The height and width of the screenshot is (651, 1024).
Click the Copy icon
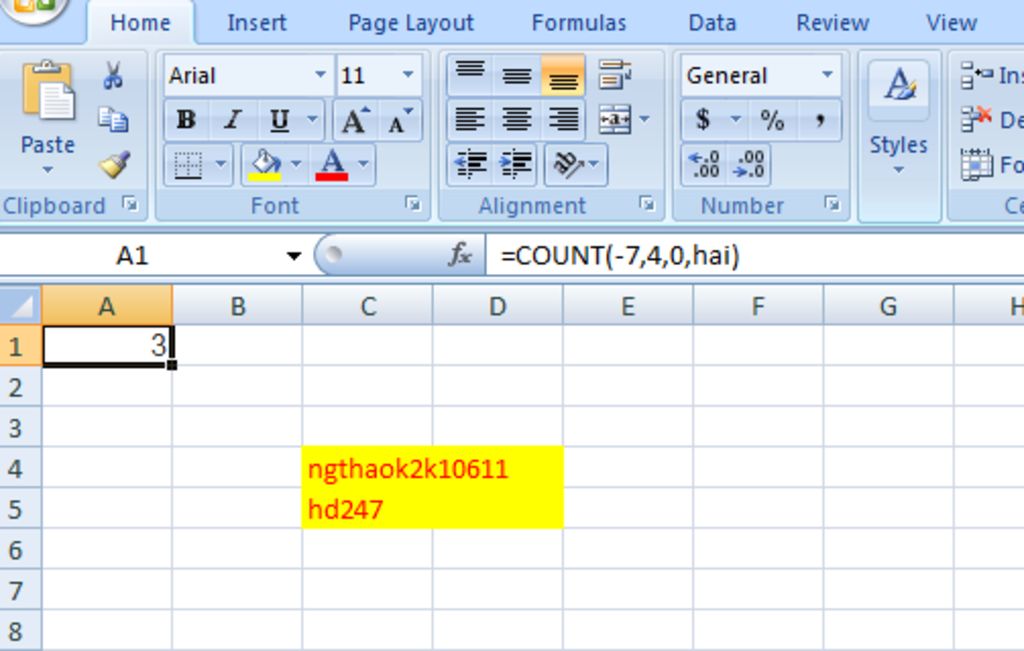point(113,119)
